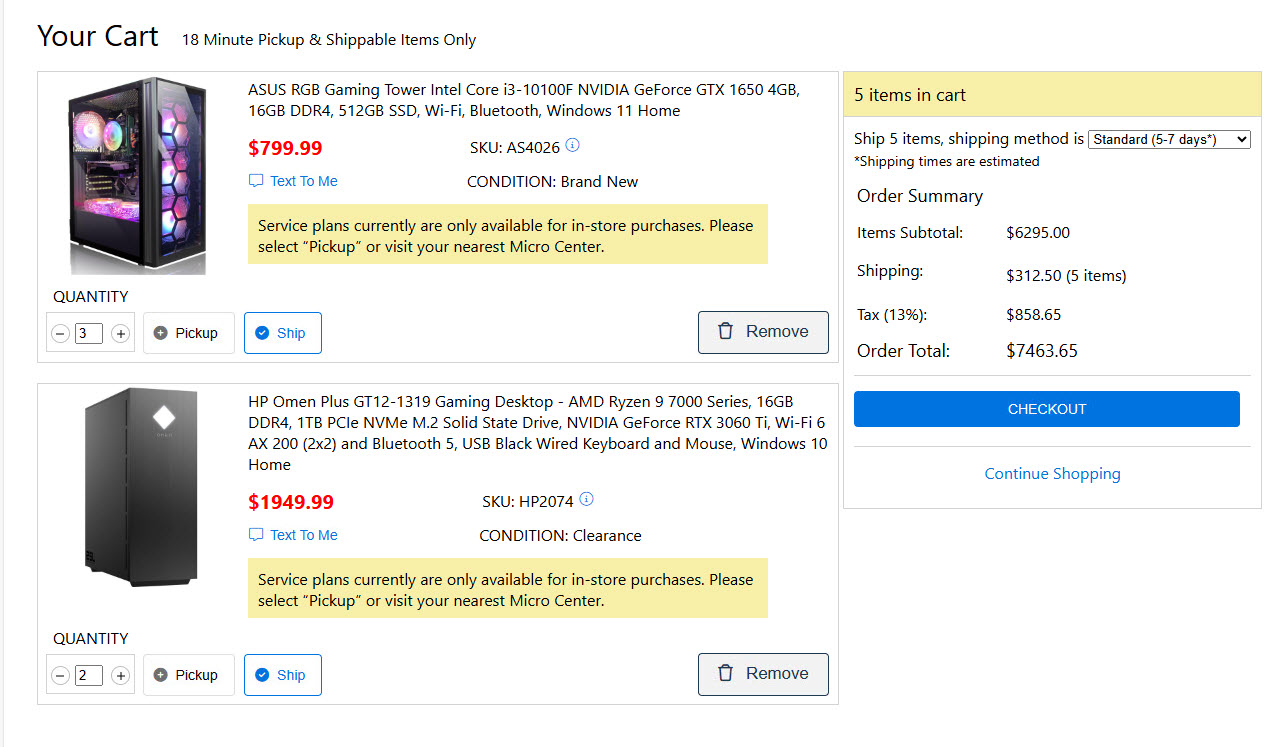This screenshot has height=747, width=1282.
Task: Click the ASUS tower quantity input field
Action: click(89, 334)
